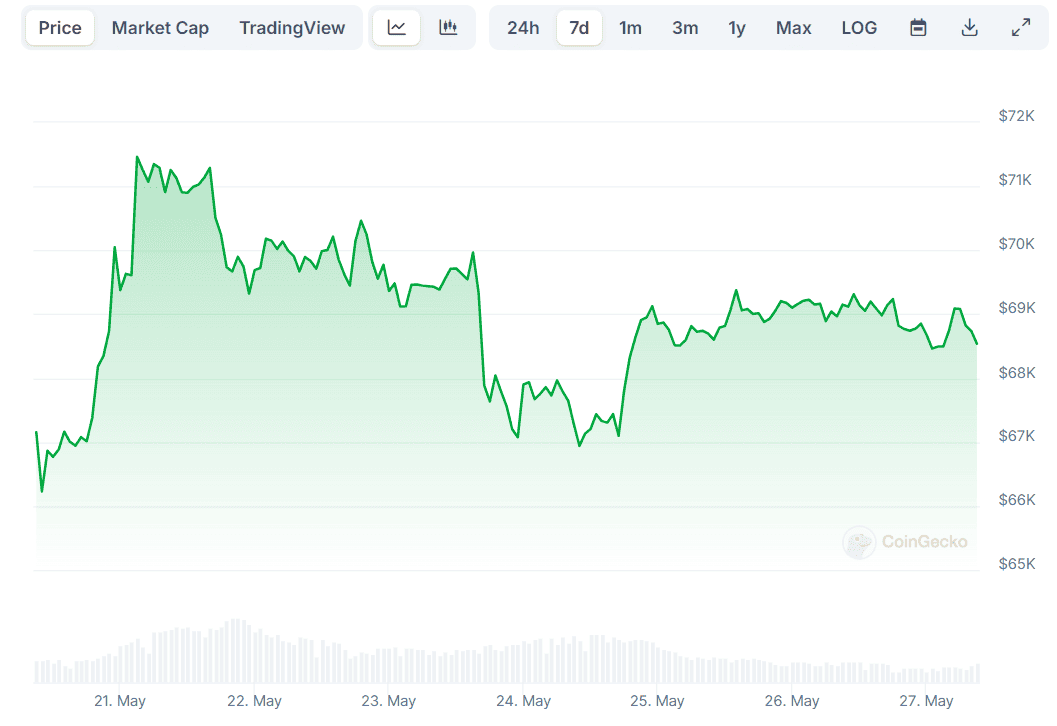This screenshot has width=1057, height=726.
Task: Choose the 3m time range
Action: (685, 28)
